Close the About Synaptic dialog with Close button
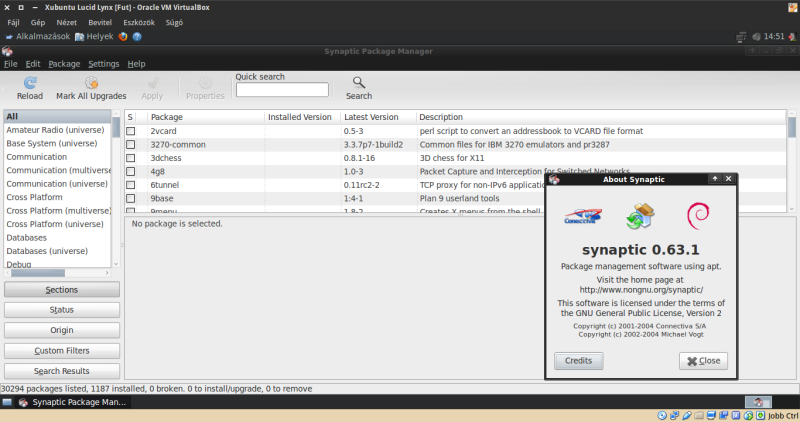Screen dimensions: 800x422 click(703, 361)
